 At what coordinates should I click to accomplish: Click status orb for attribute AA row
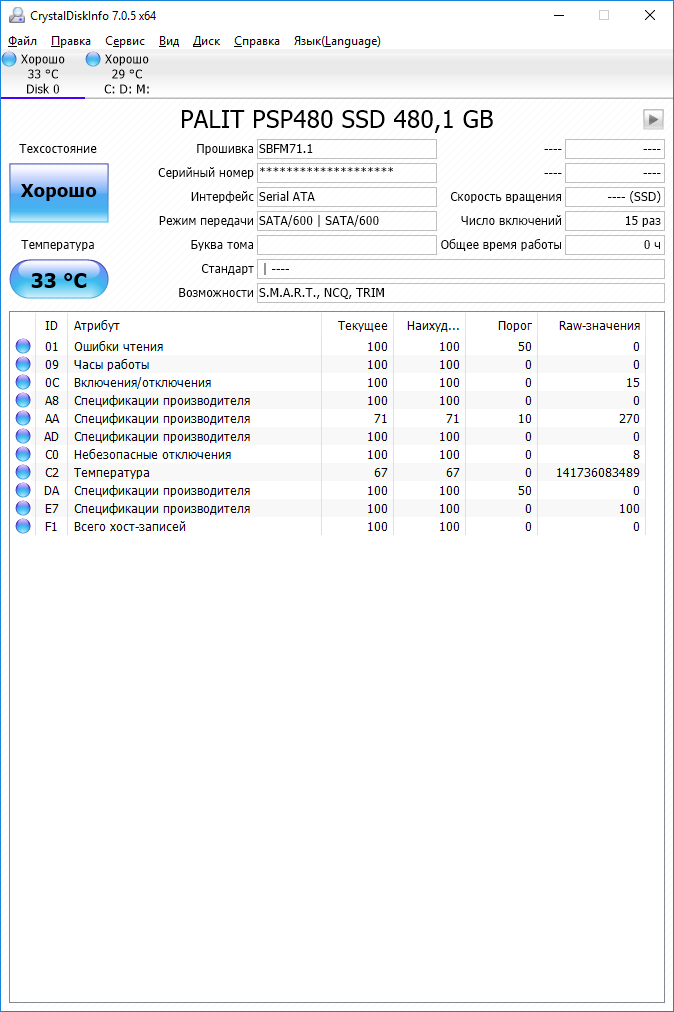coord(23,418)
